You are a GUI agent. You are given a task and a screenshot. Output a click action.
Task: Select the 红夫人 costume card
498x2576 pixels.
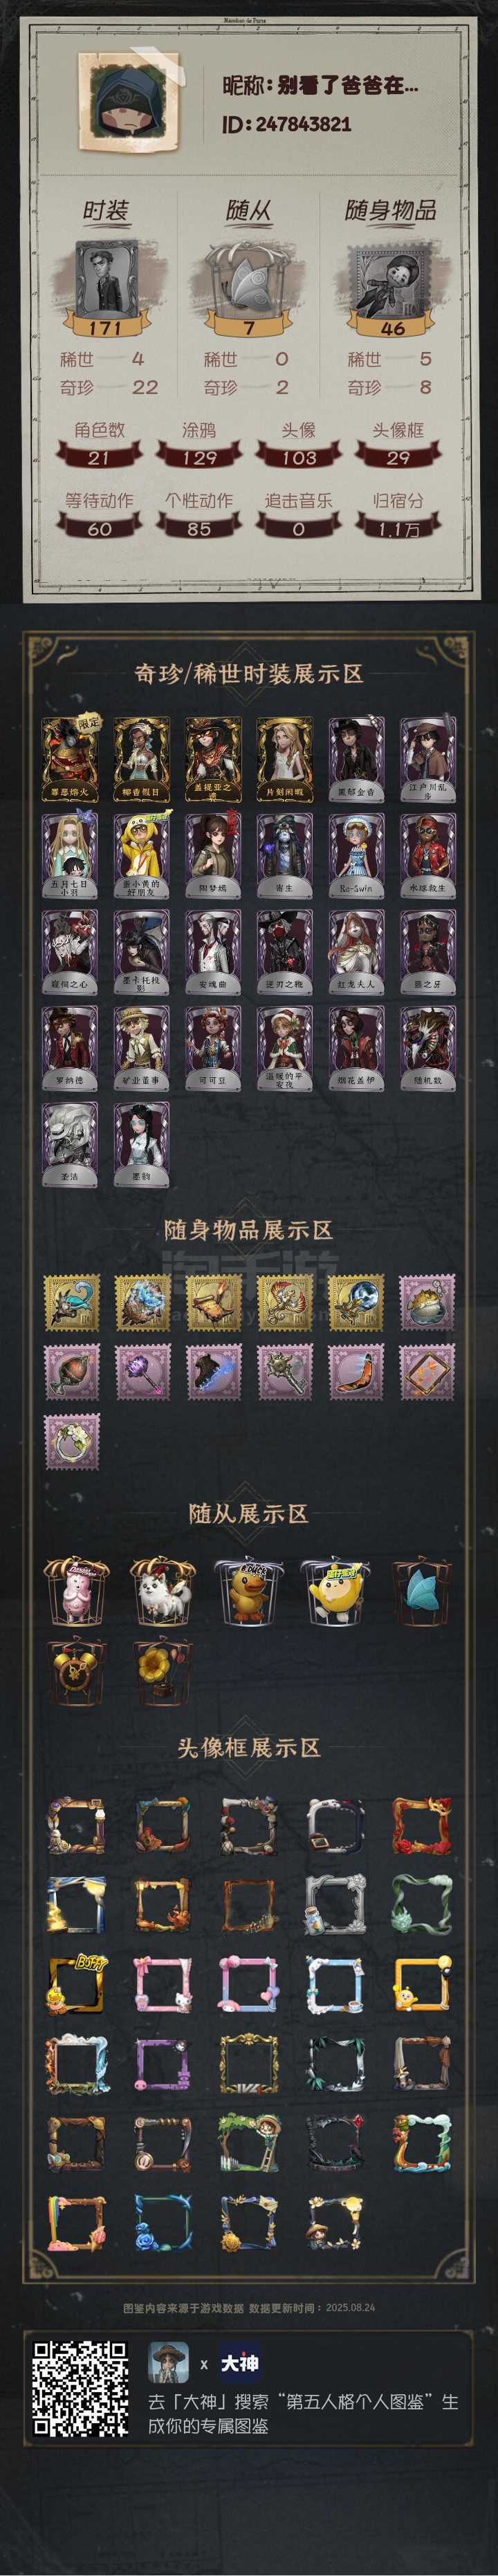[356, 951]
